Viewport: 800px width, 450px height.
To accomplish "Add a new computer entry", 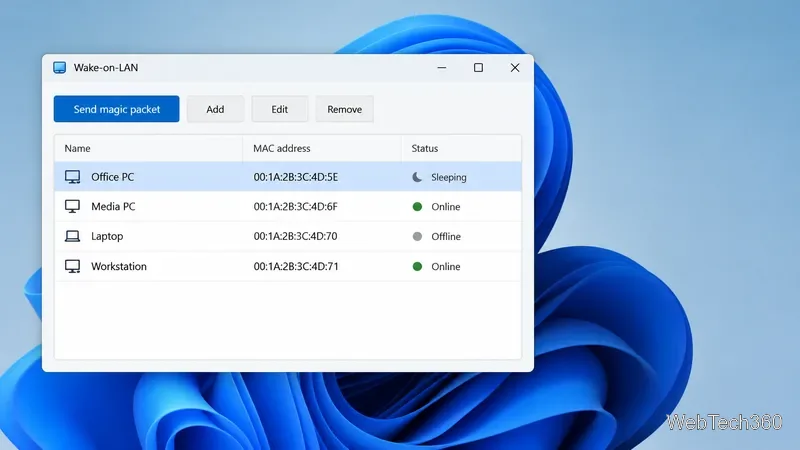I will [215, 109].
